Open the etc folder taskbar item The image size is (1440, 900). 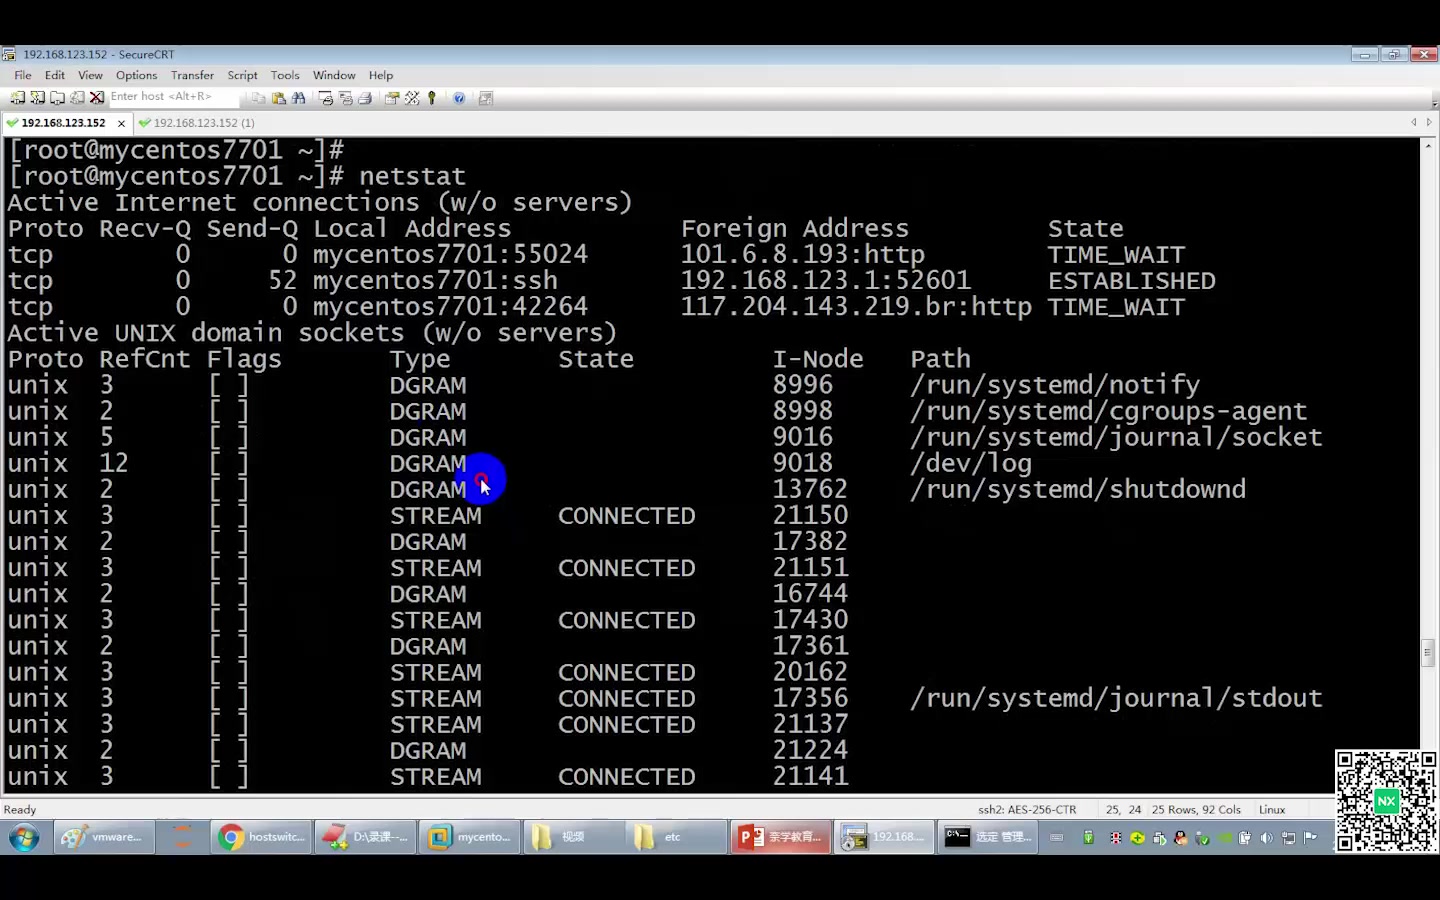tap(676, 837)
